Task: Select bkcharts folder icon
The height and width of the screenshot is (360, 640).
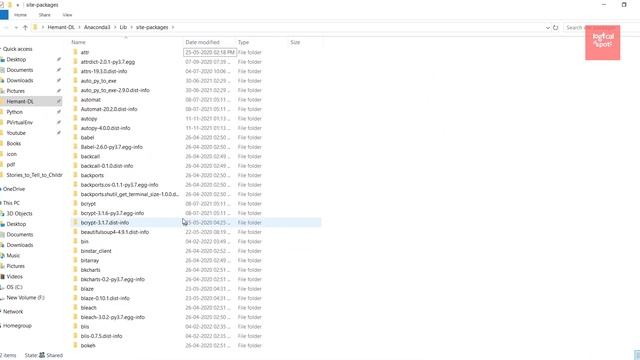Action: pyautogui.click(x=75, y=269)
